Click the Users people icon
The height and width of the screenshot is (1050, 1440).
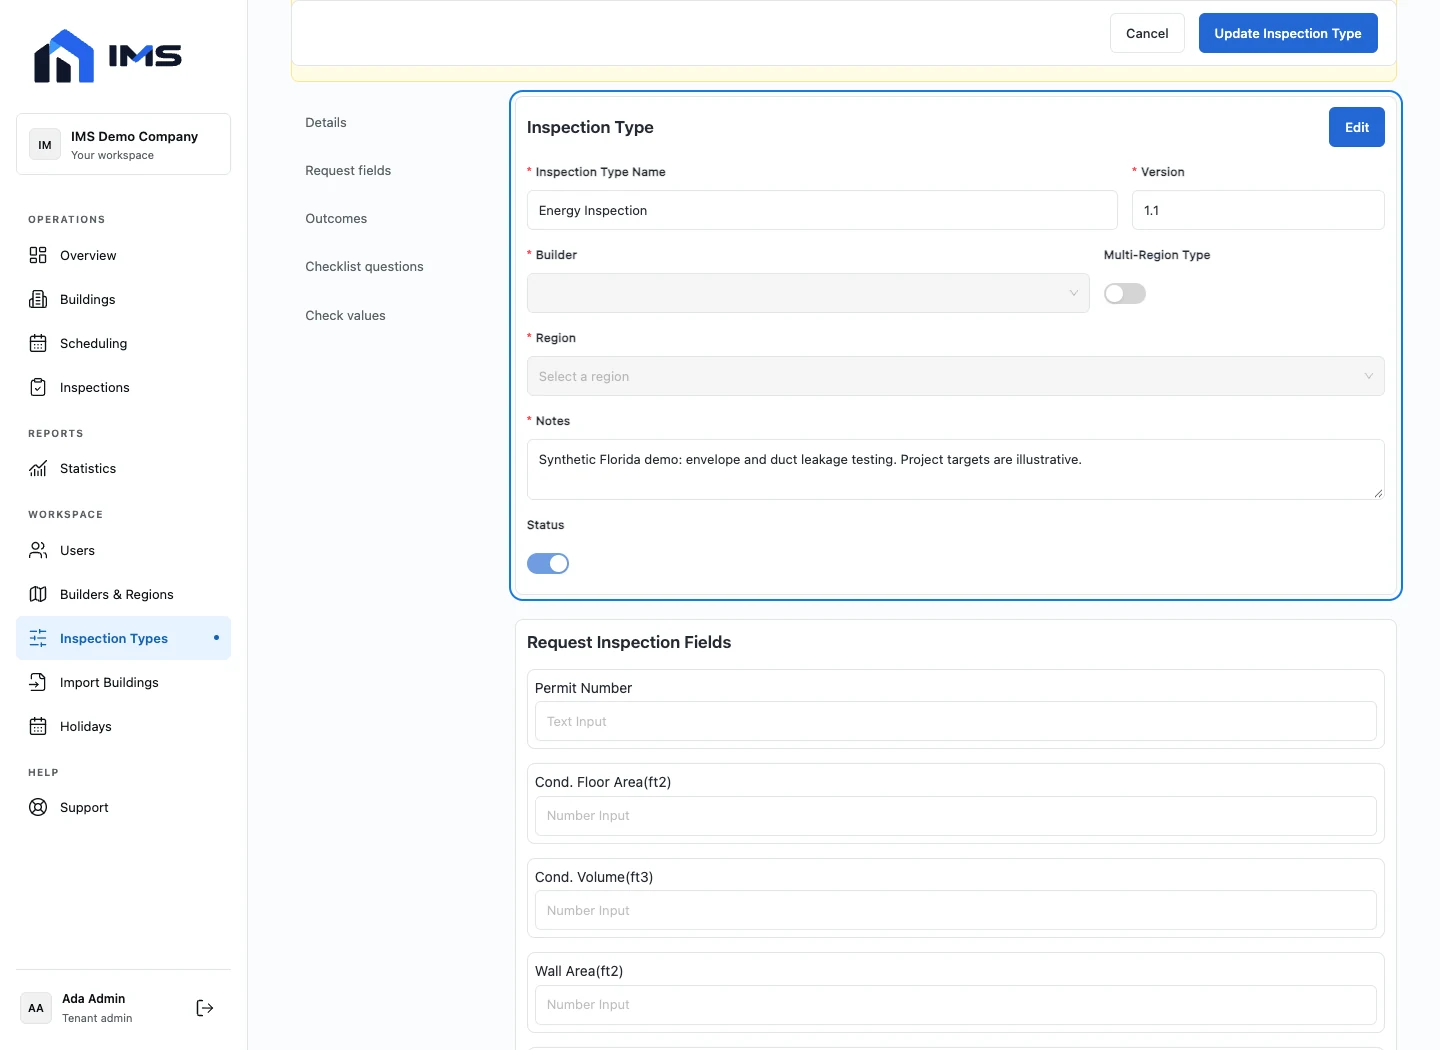click(38, 550)
